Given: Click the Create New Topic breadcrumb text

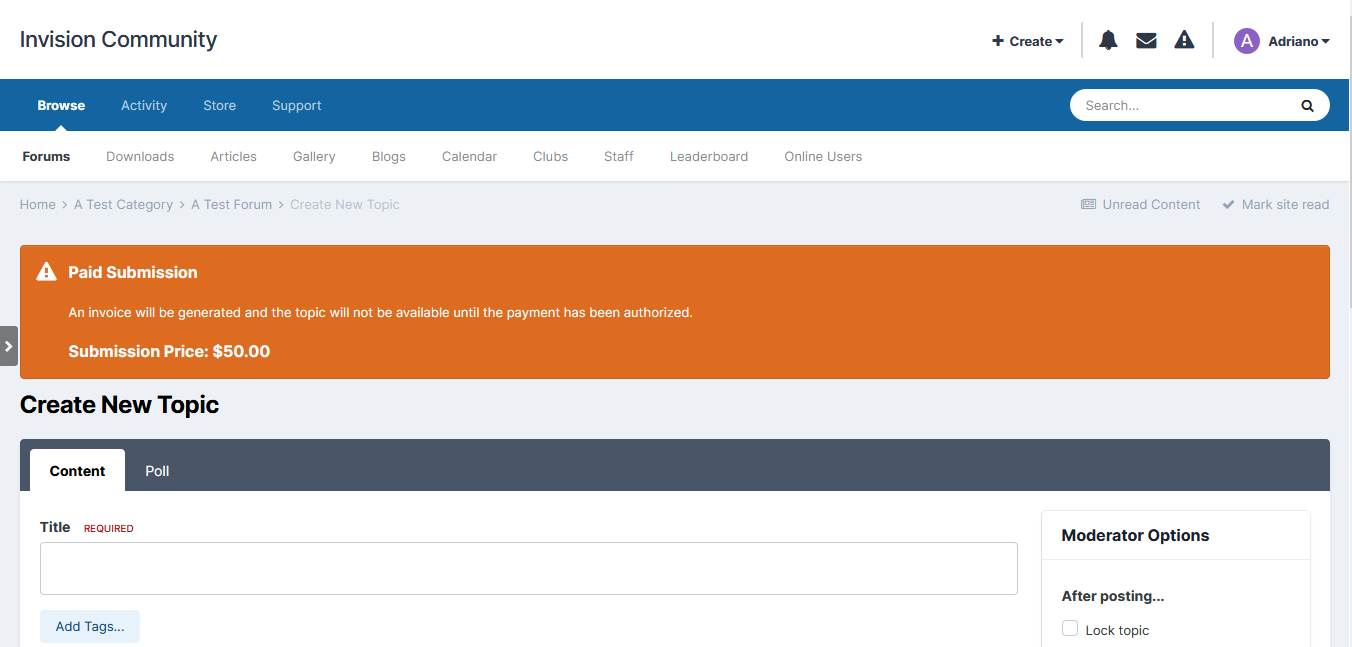Looking at the screenshot, I should (345, 204).
